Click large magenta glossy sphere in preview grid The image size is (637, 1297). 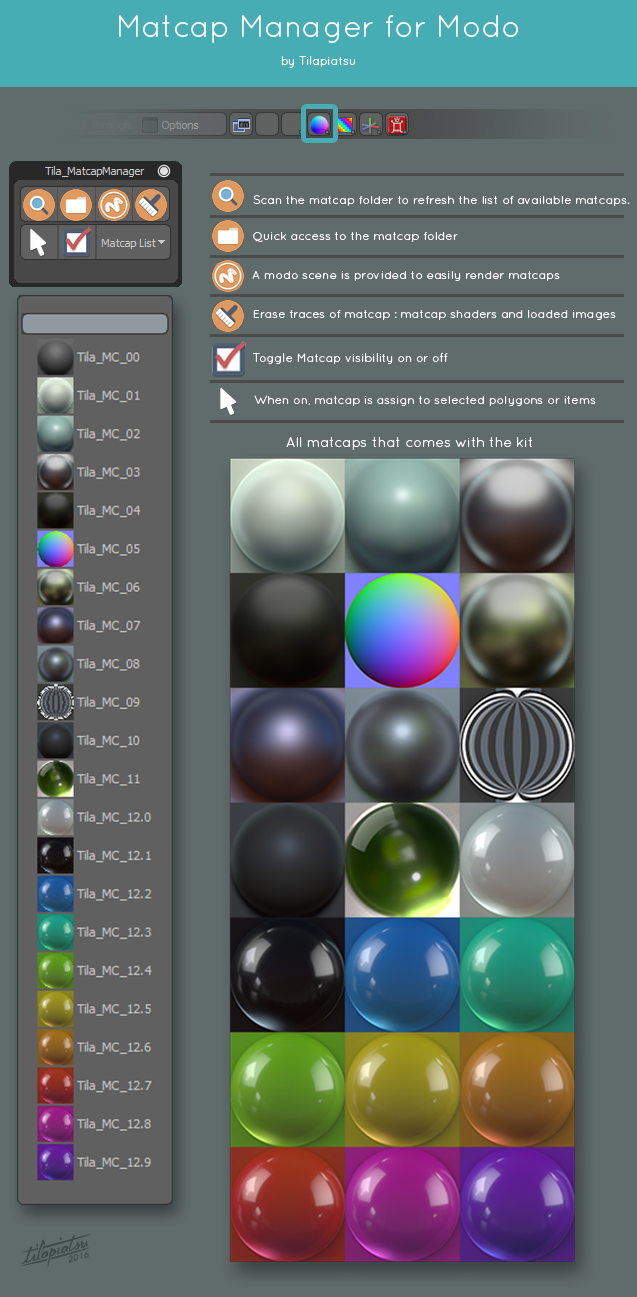coord(402,1204)
